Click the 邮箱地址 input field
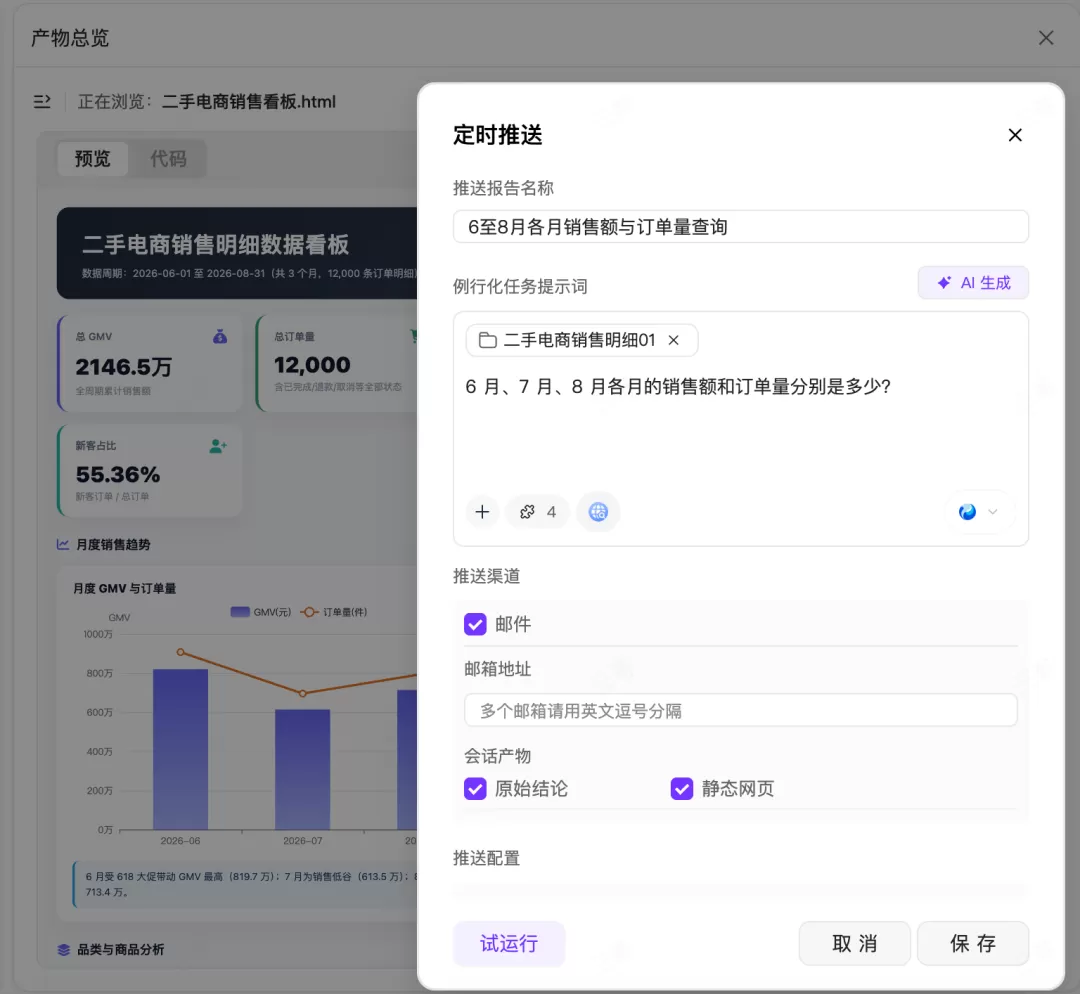This screenshot has width=1080, height=994. [x=740, y=710]
